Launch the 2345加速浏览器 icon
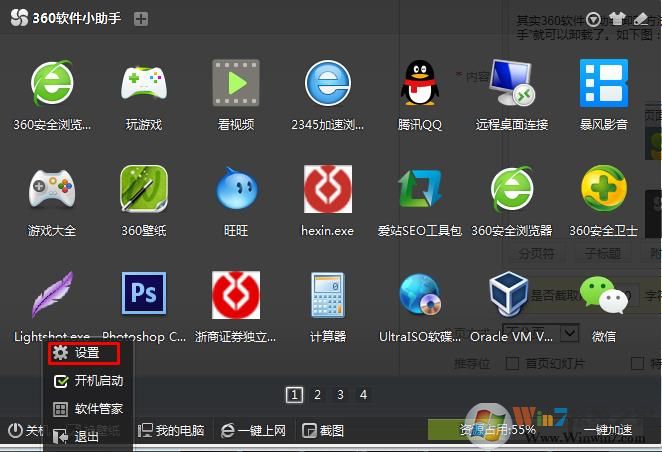The image size is (662, 452). point(328,83)
